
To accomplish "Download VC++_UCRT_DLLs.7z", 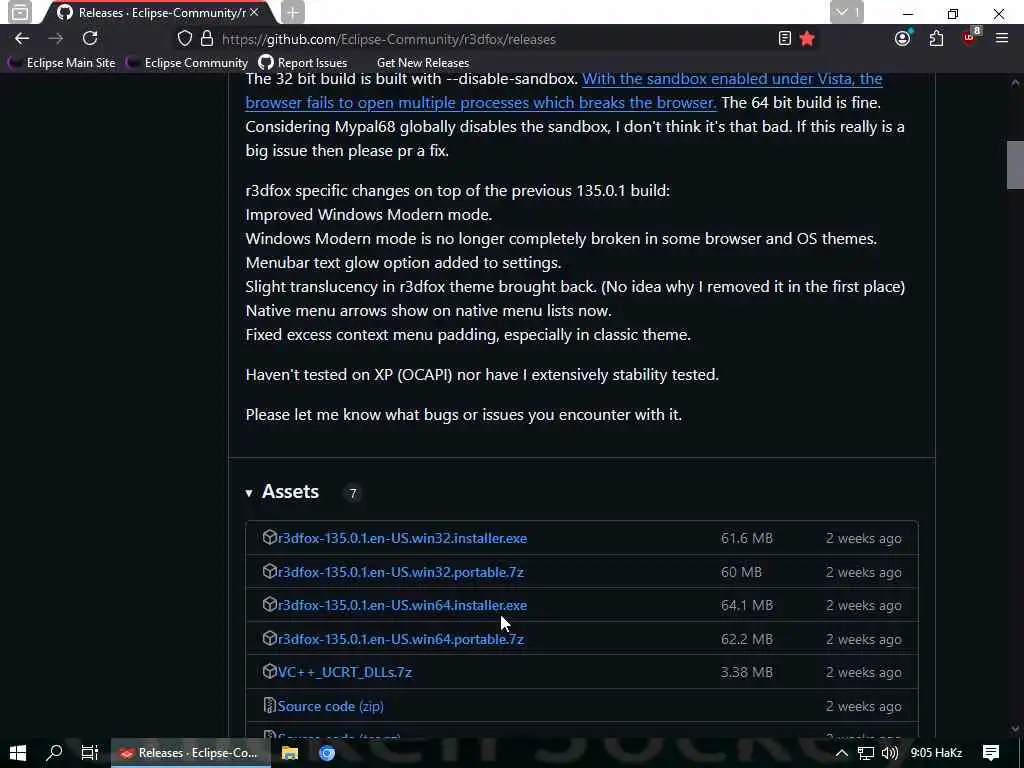I will click(x=345, y=672).
